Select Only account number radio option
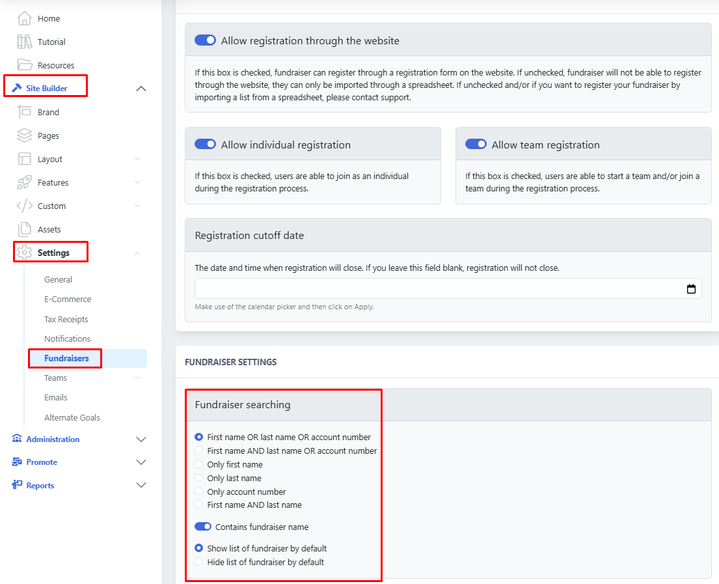The width and height of the screenshot is (719, 584). [x=199, y=492]
